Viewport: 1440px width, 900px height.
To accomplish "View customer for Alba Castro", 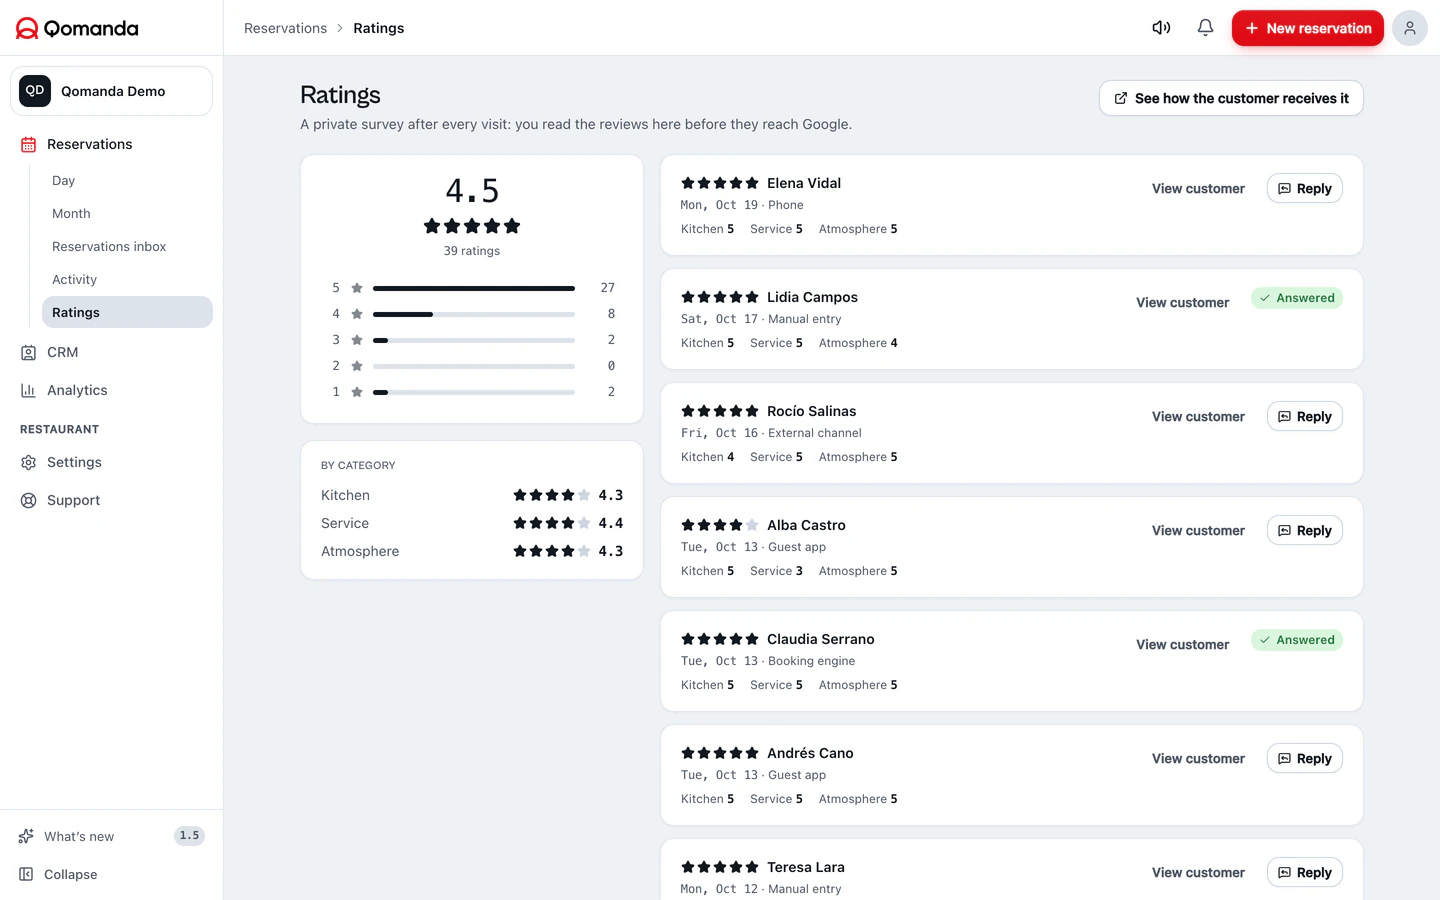I will point(1198,530).
